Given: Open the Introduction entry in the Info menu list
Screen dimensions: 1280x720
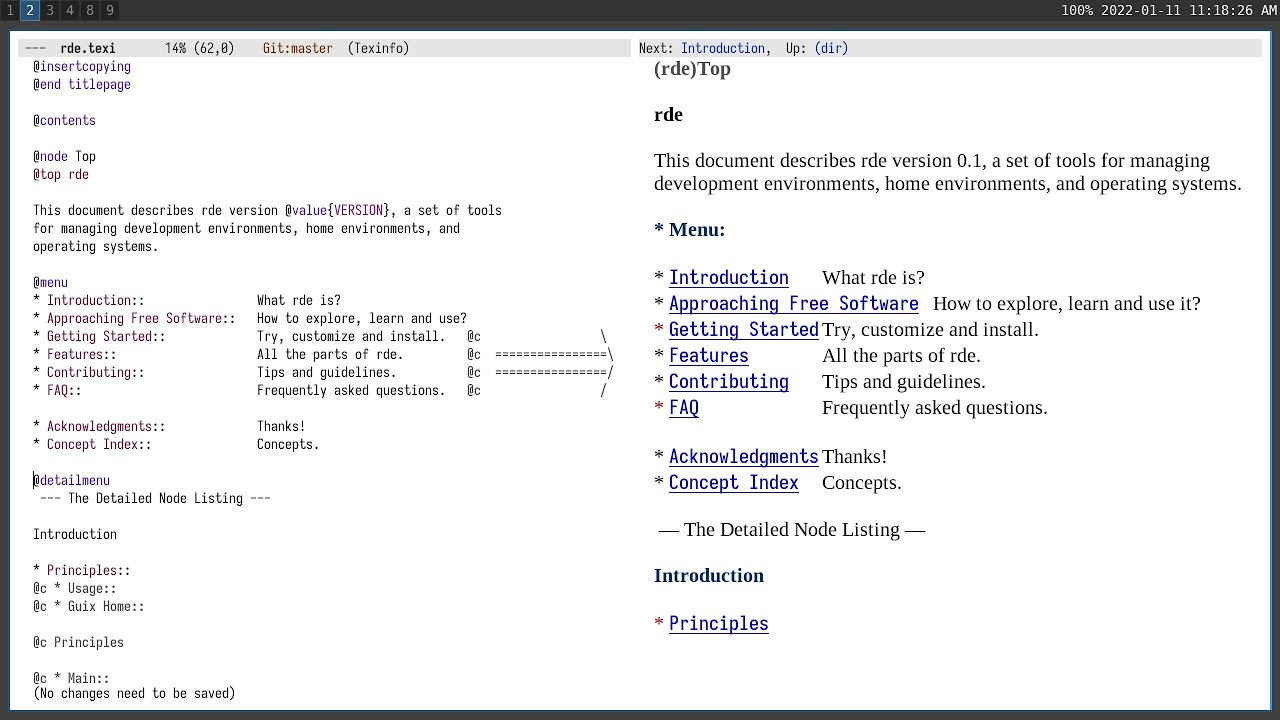Looking at the screenshot, I should point(729,278).
